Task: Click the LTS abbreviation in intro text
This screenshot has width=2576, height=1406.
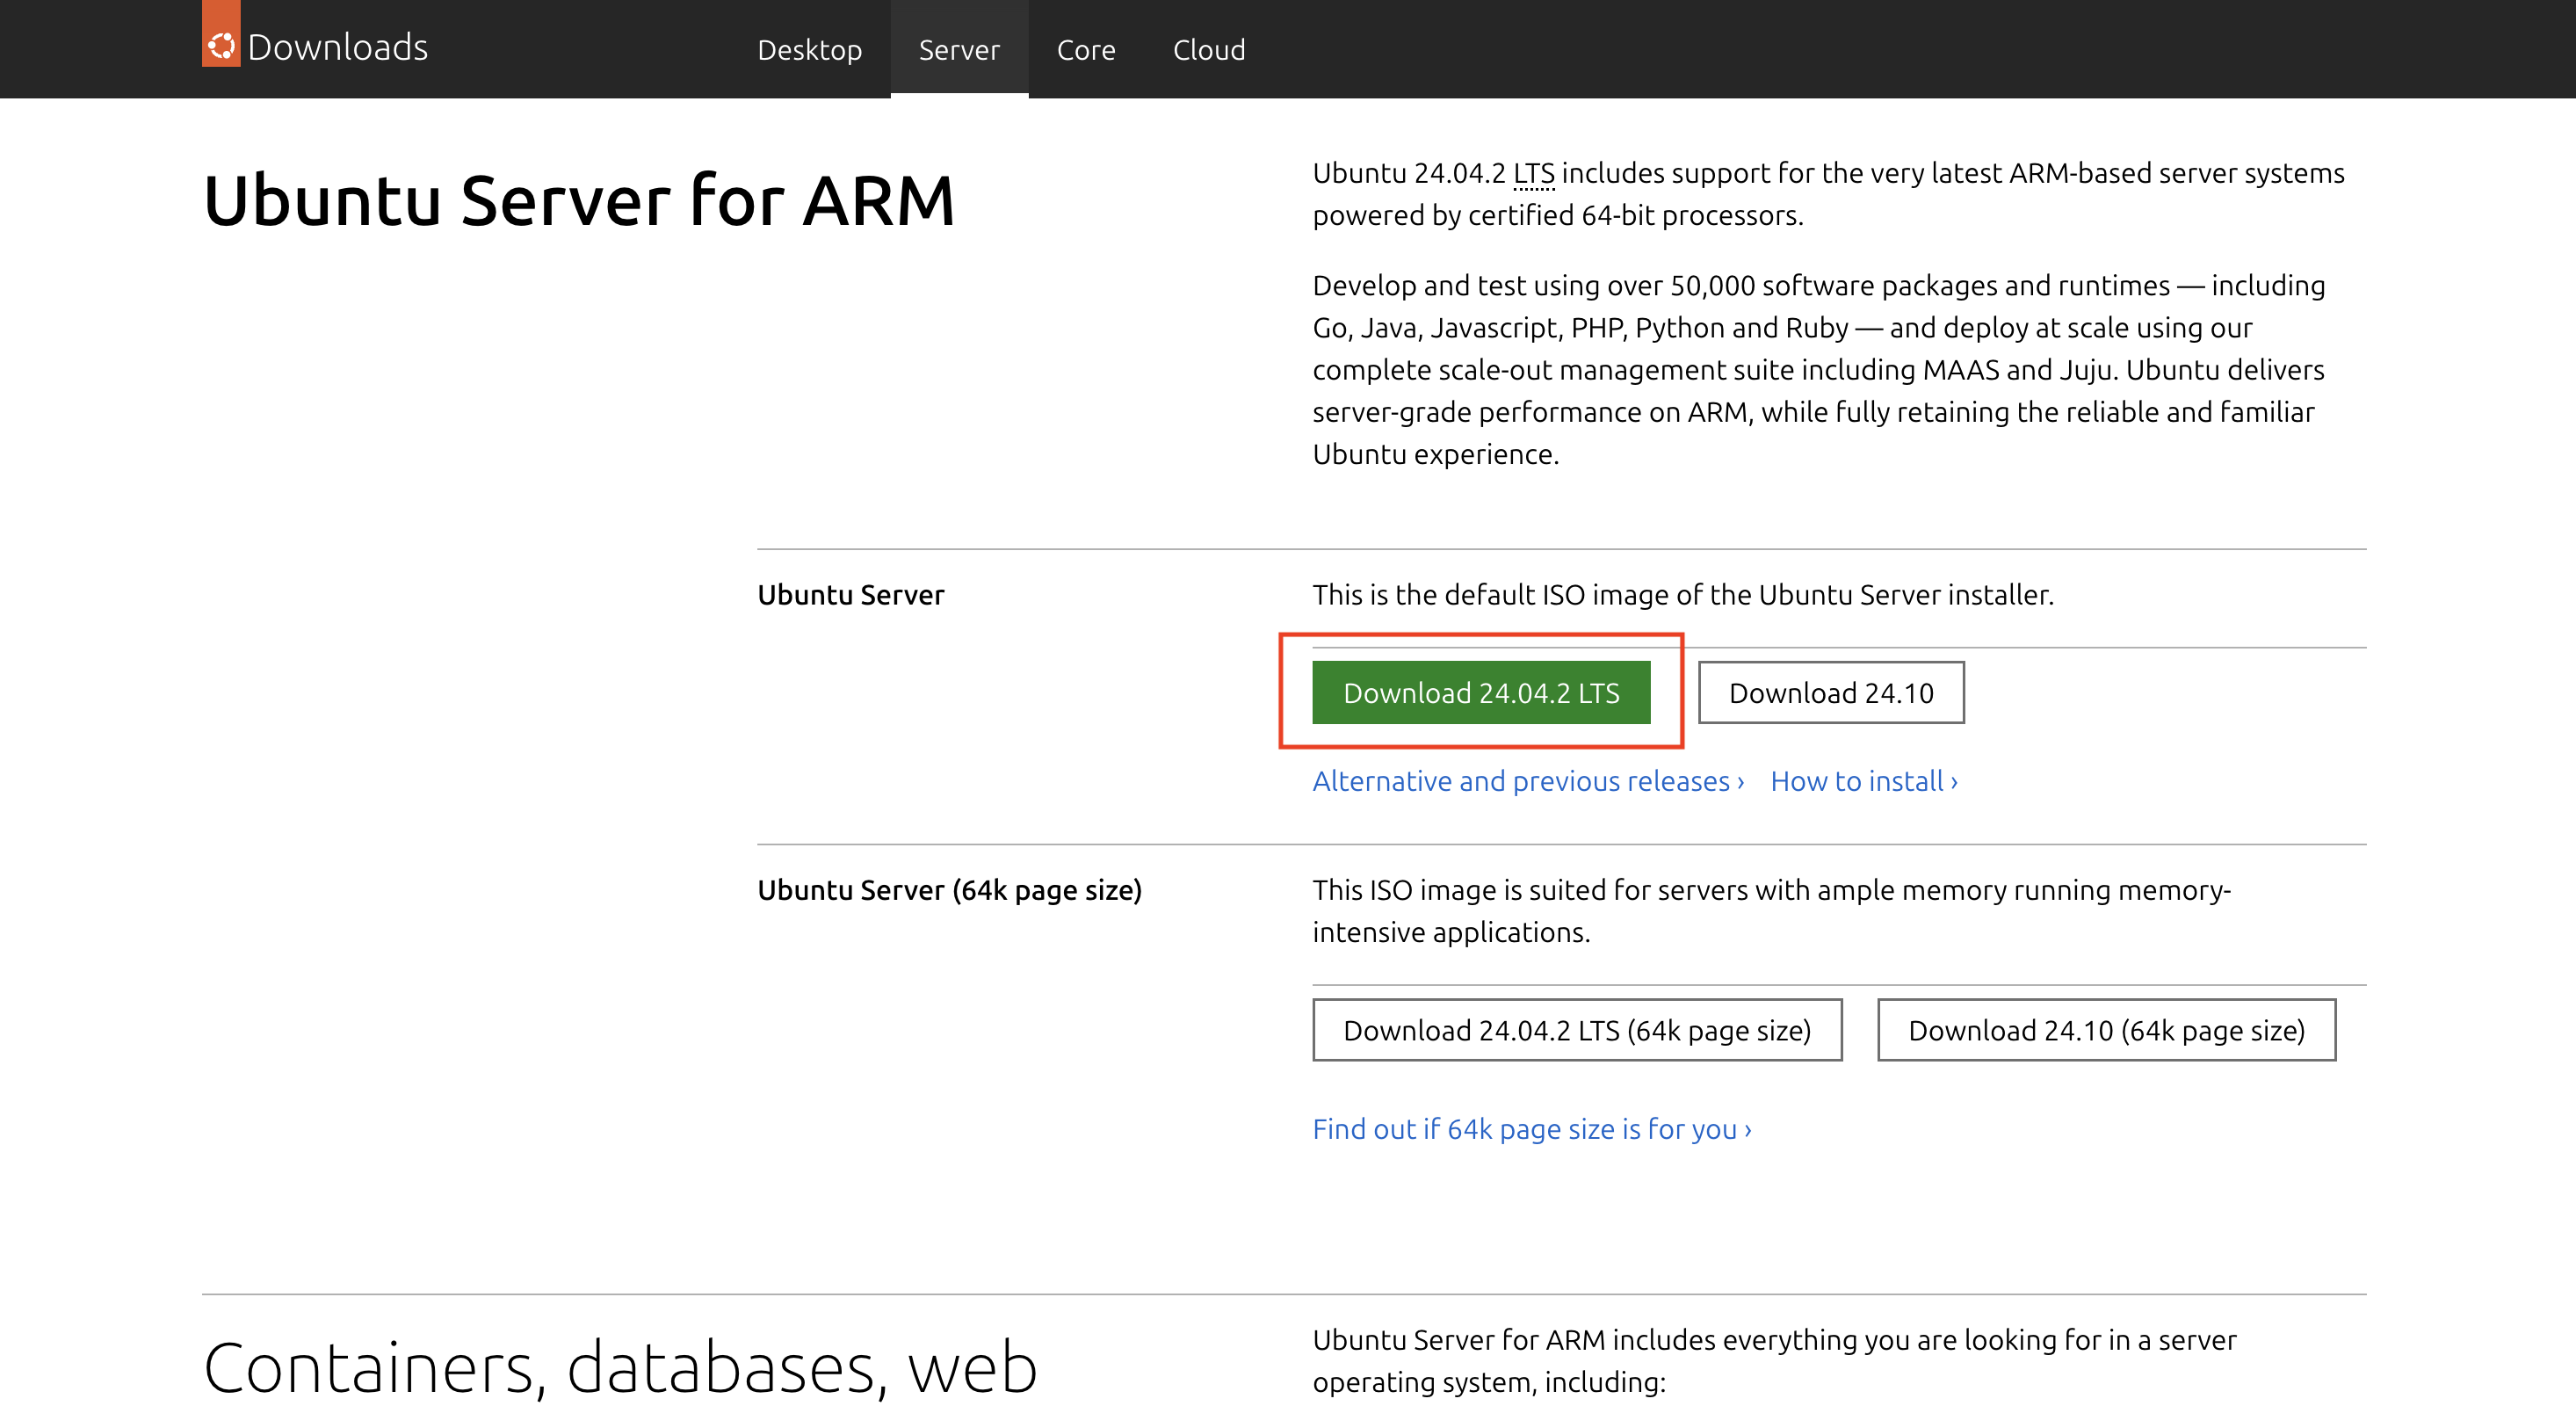Action: 1533,173
